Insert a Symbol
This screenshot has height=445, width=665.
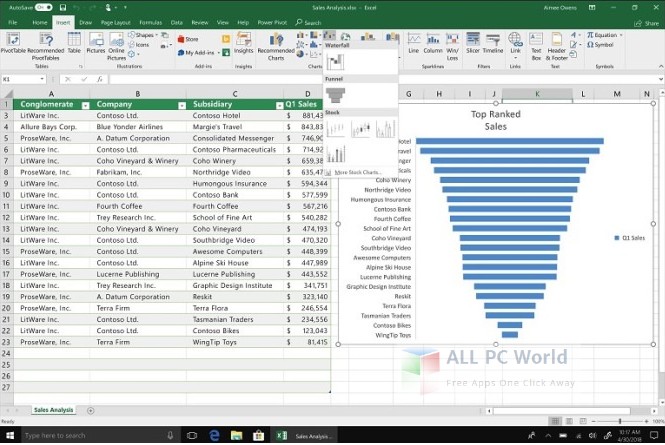(600, 45)
